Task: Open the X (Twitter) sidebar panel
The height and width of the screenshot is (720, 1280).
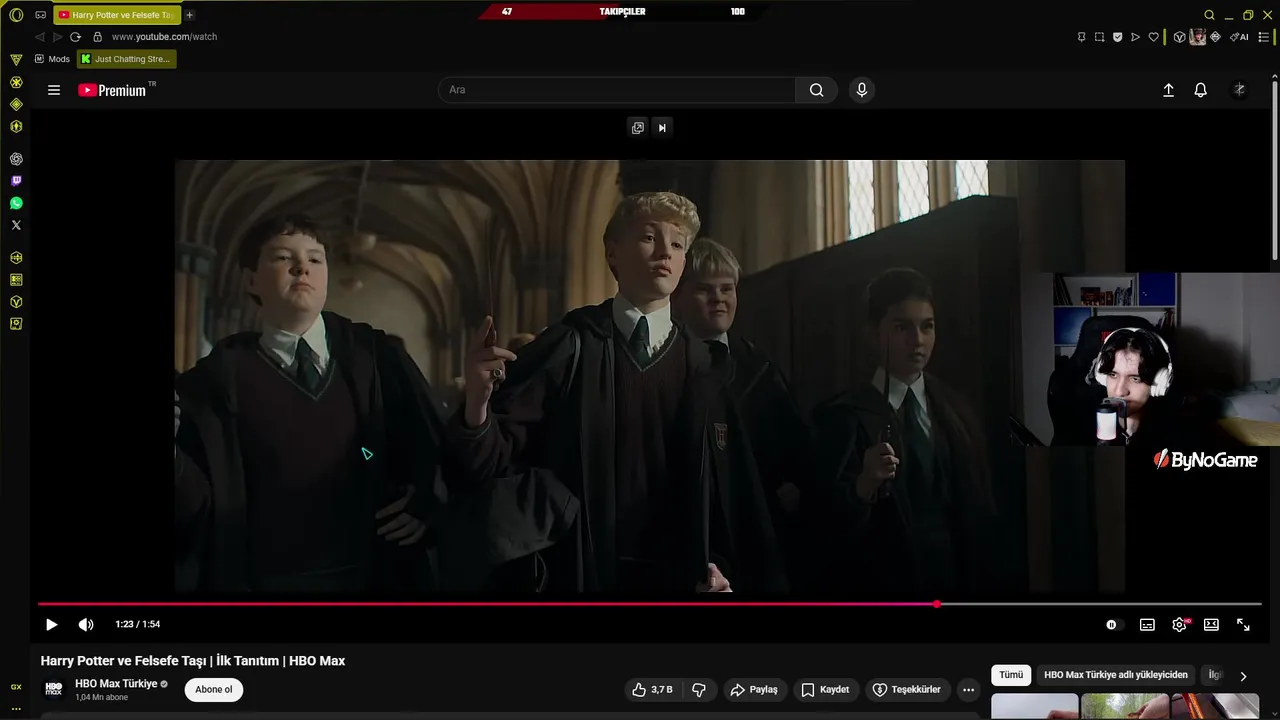Action: [16, 225]
